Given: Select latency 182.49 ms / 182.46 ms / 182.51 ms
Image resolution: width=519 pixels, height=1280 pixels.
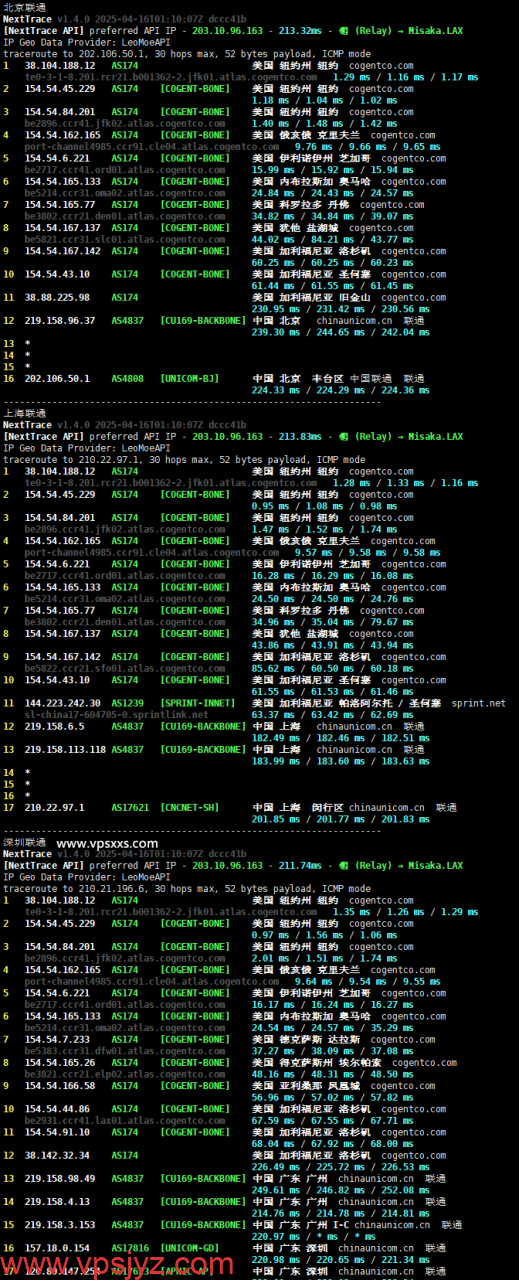Looking at the screenshot, I should [340, 738].
